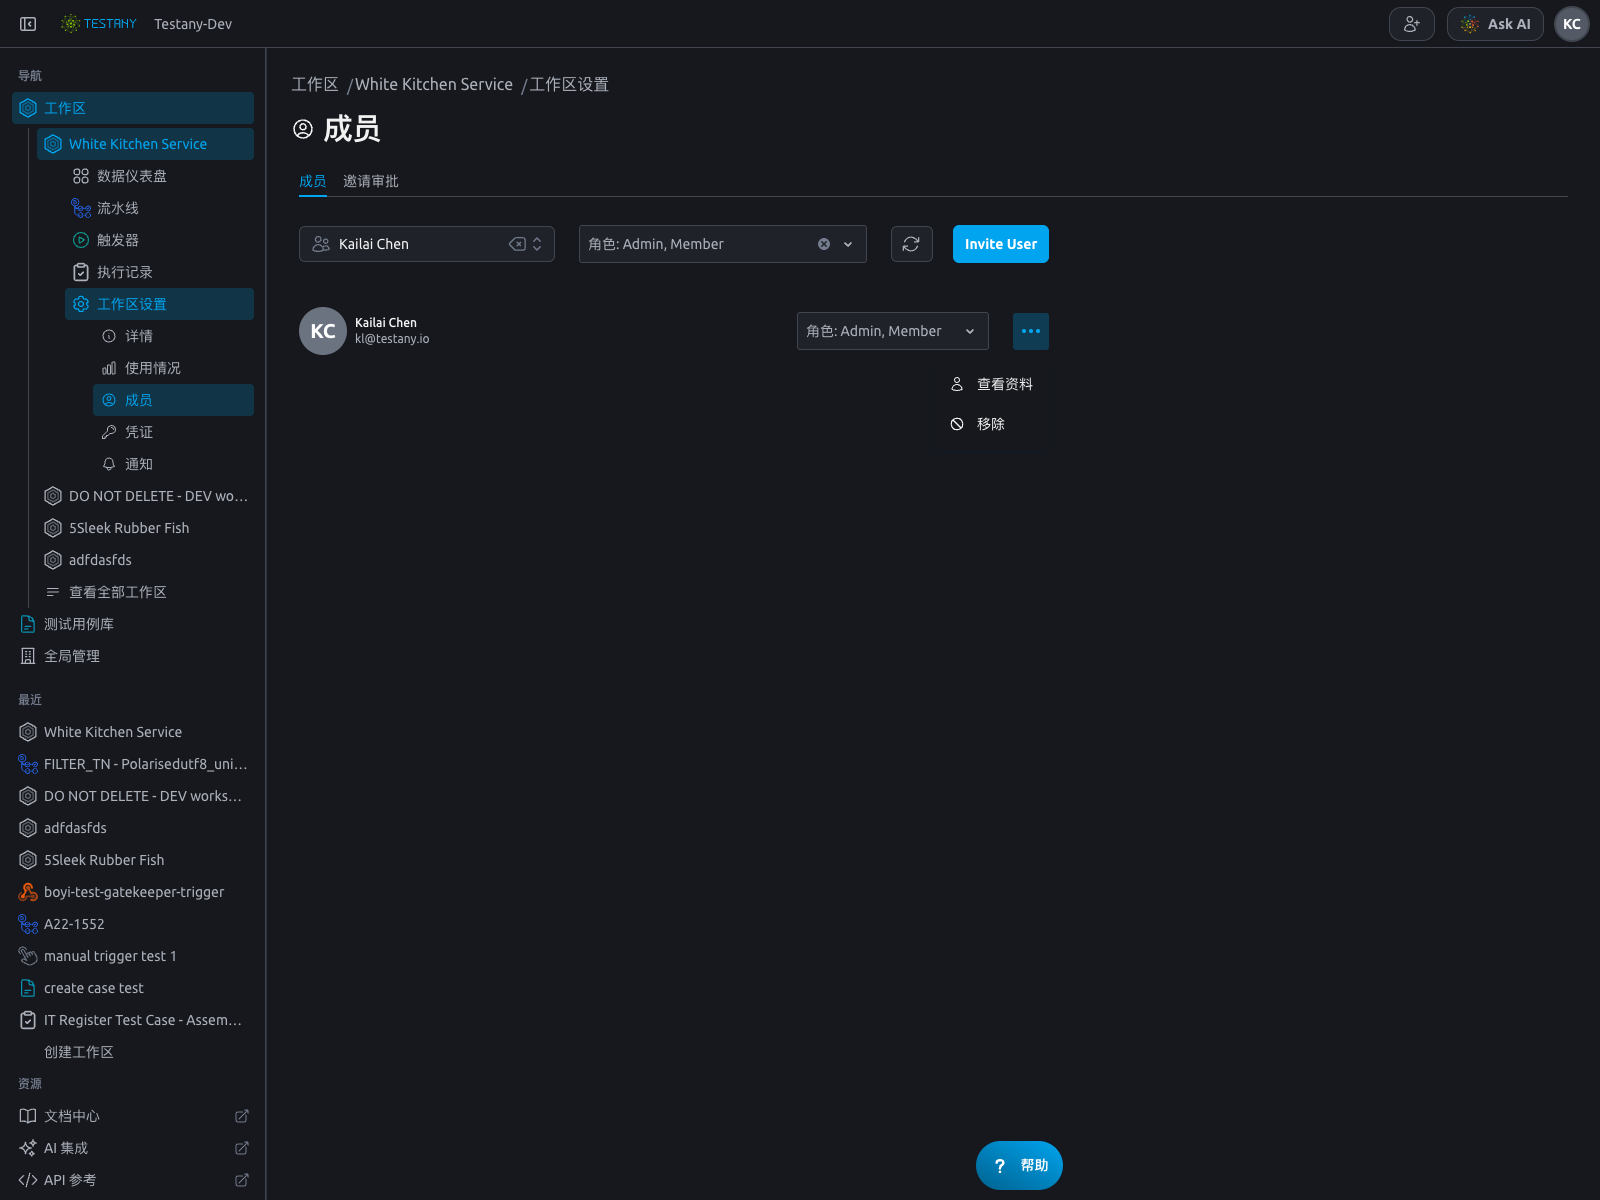Open DO NOT DELETE - DEV workspace in tree

coord(145,496)
